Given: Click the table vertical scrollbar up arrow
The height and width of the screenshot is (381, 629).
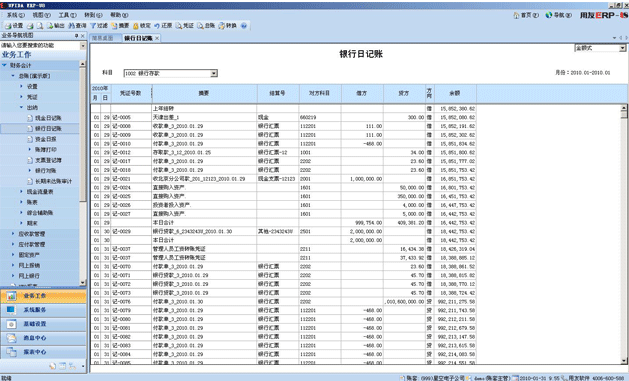Looking at the screenshot, I should (x=623, y=108).
